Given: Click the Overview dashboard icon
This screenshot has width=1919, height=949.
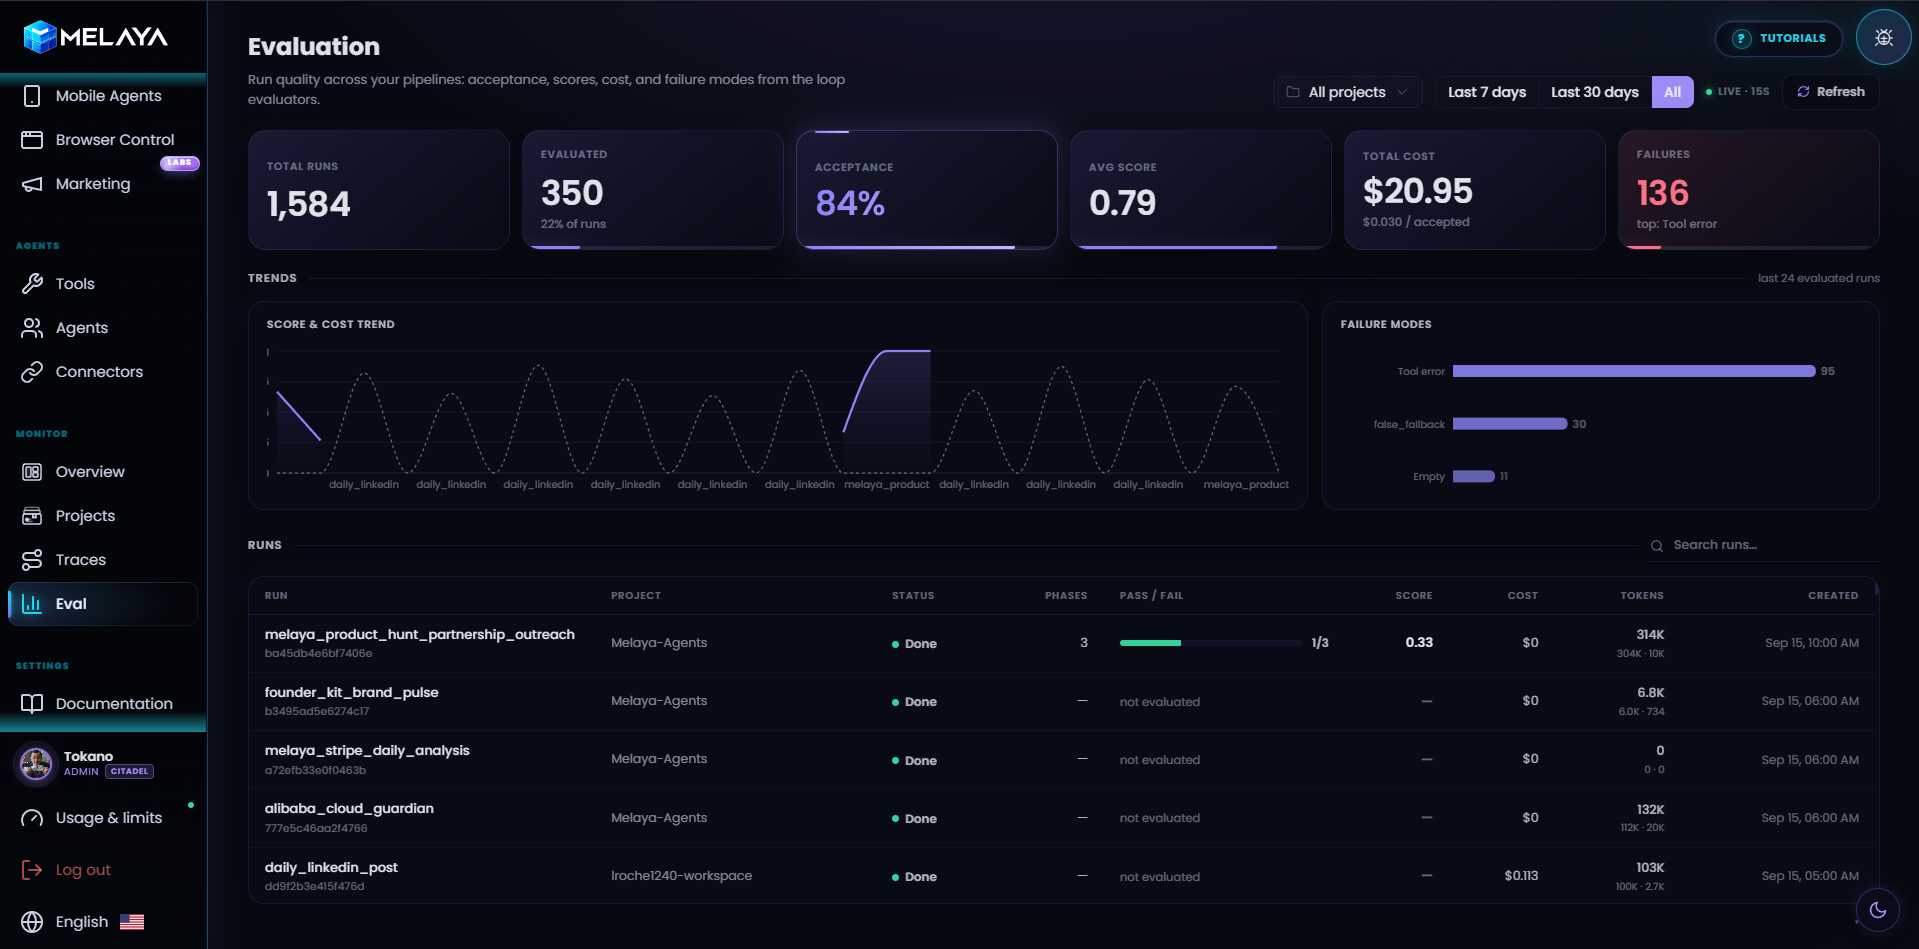Looking at the screenshot, I should coord(32,472).
